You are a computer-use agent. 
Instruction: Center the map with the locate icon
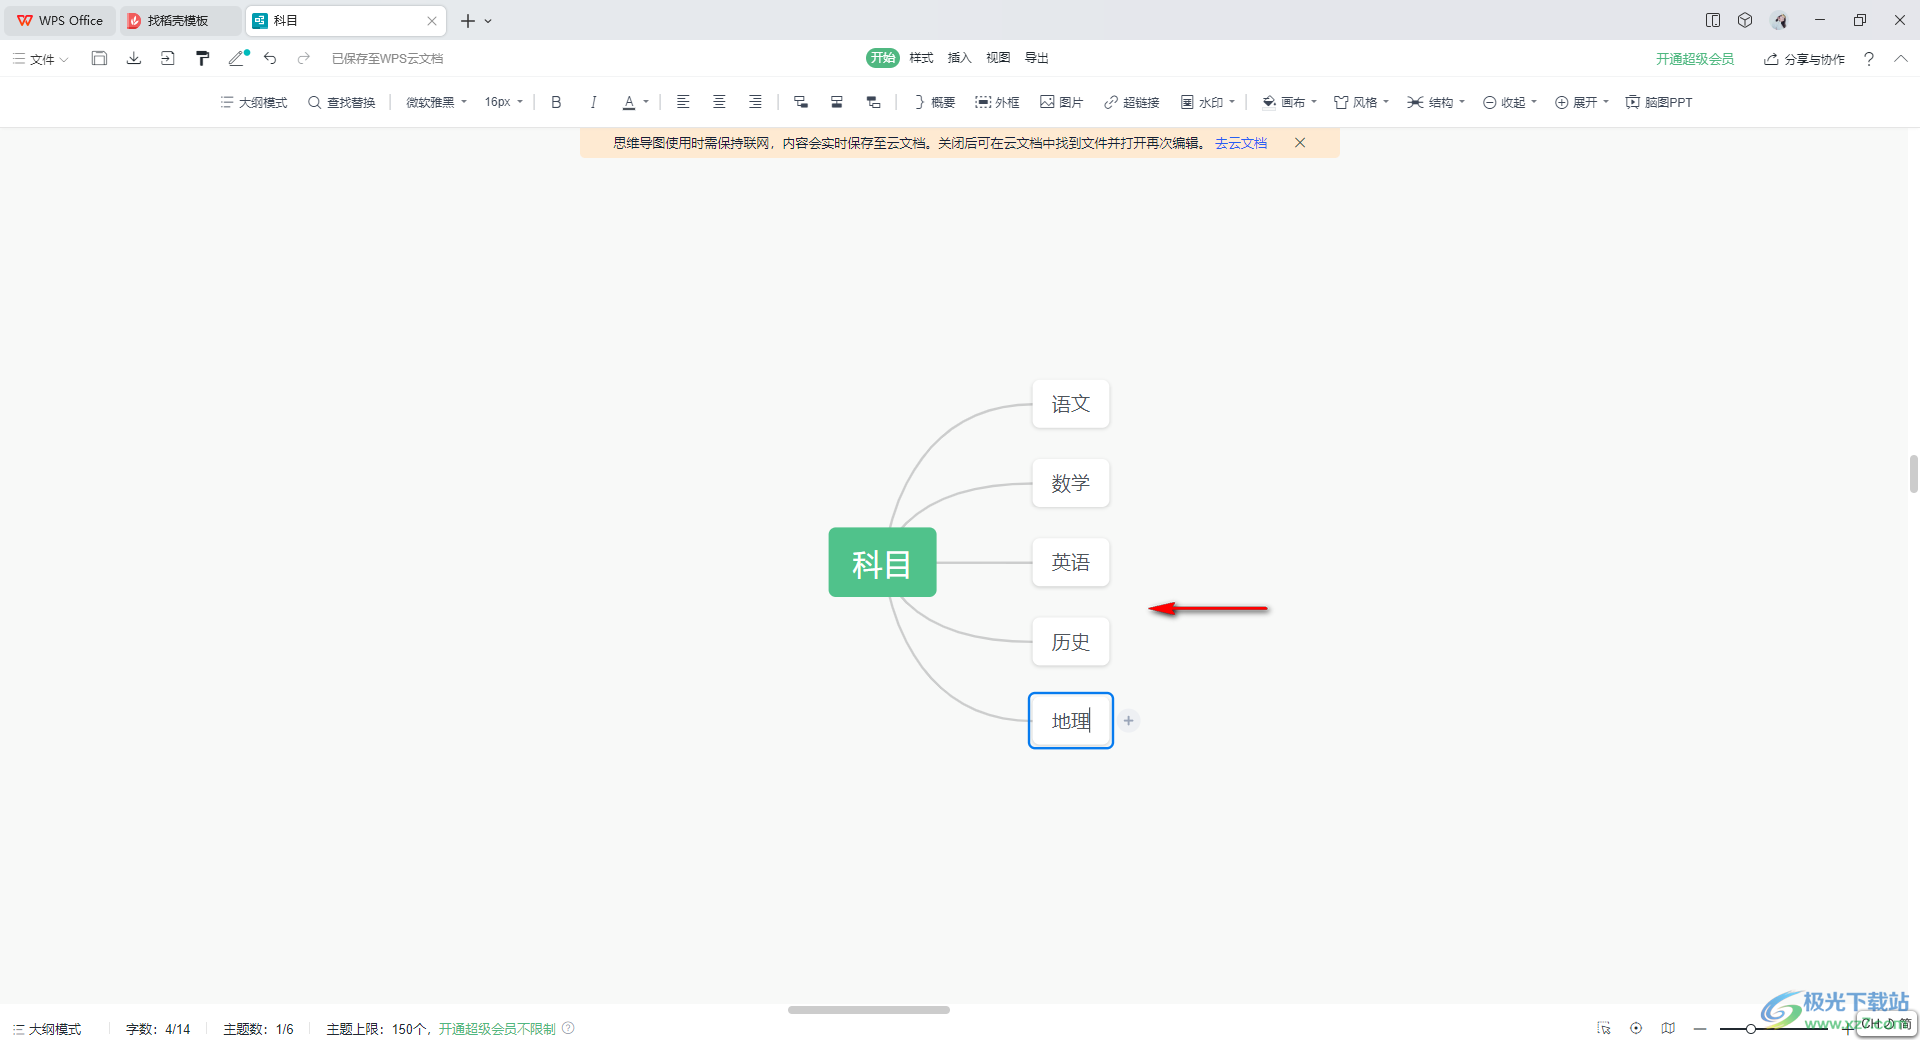click(x=1636, y=1028)
